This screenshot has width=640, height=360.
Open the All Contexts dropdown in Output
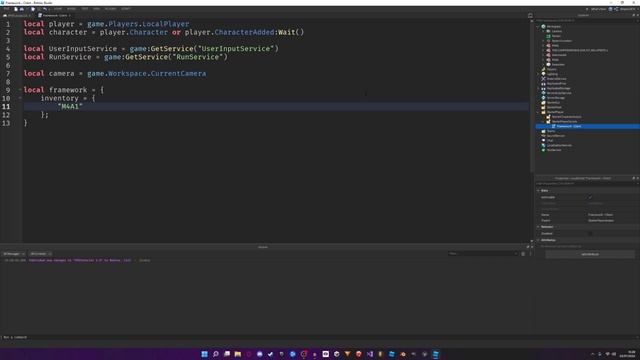(x=40, y=253)
